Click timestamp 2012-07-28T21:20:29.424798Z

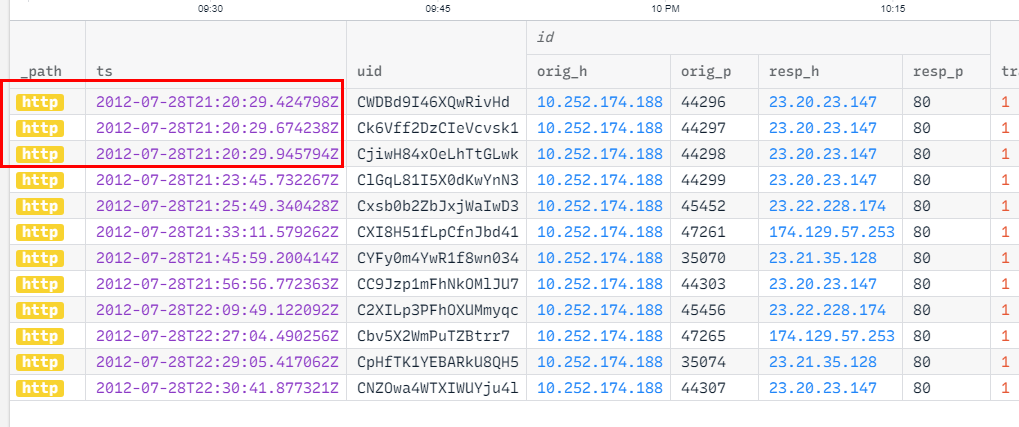click(x=218, y=102)
